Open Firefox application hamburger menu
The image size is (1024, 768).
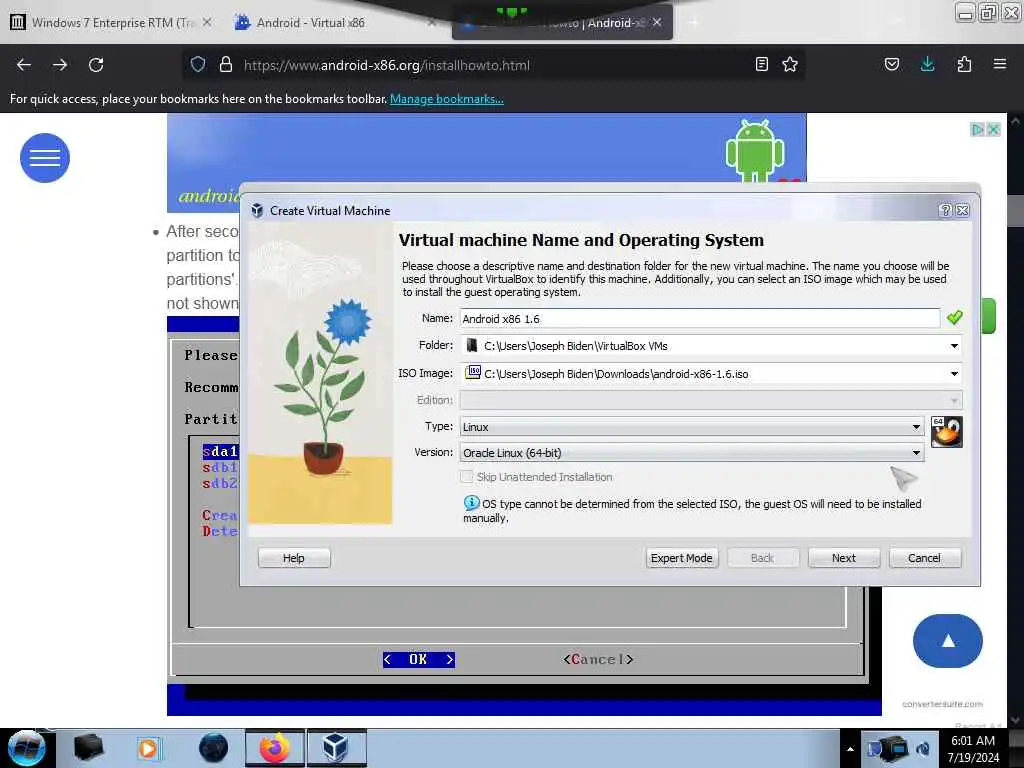coord(1000,64)
